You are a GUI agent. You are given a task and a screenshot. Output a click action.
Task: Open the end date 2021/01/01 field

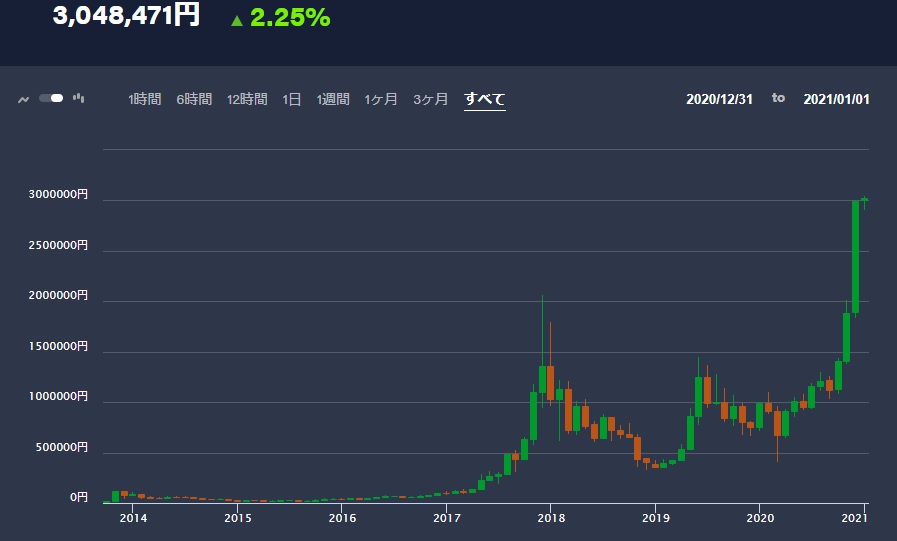tap(836, 100)
